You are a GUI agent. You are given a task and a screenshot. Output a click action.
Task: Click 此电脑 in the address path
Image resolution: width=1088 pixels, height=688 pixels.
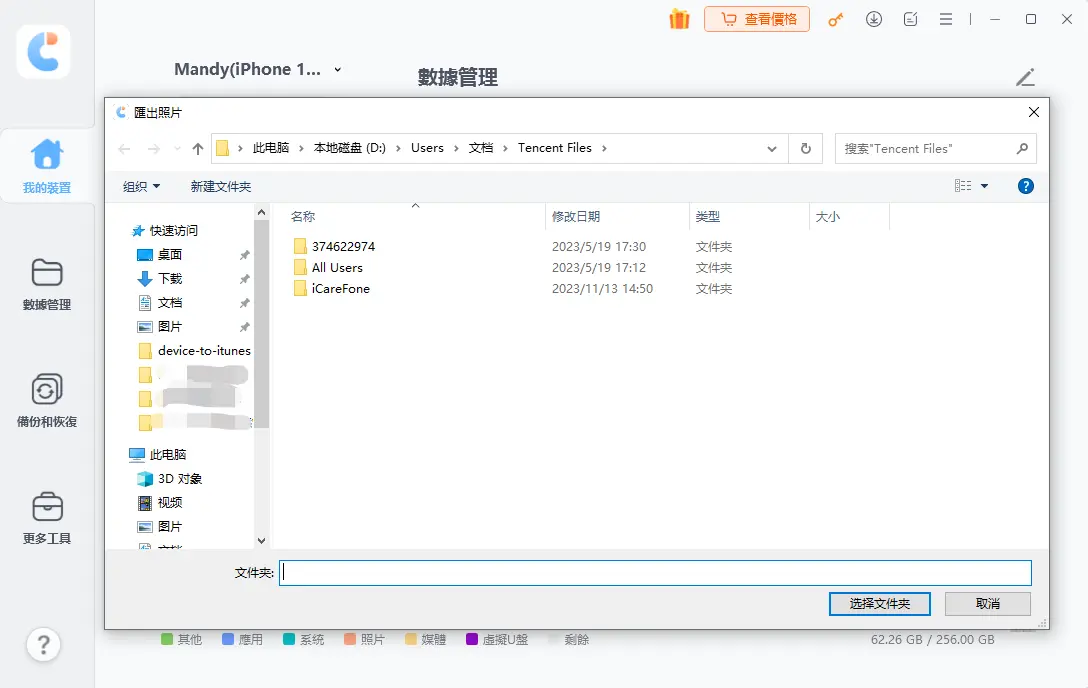pyautogui.click(x=271, y=148)
